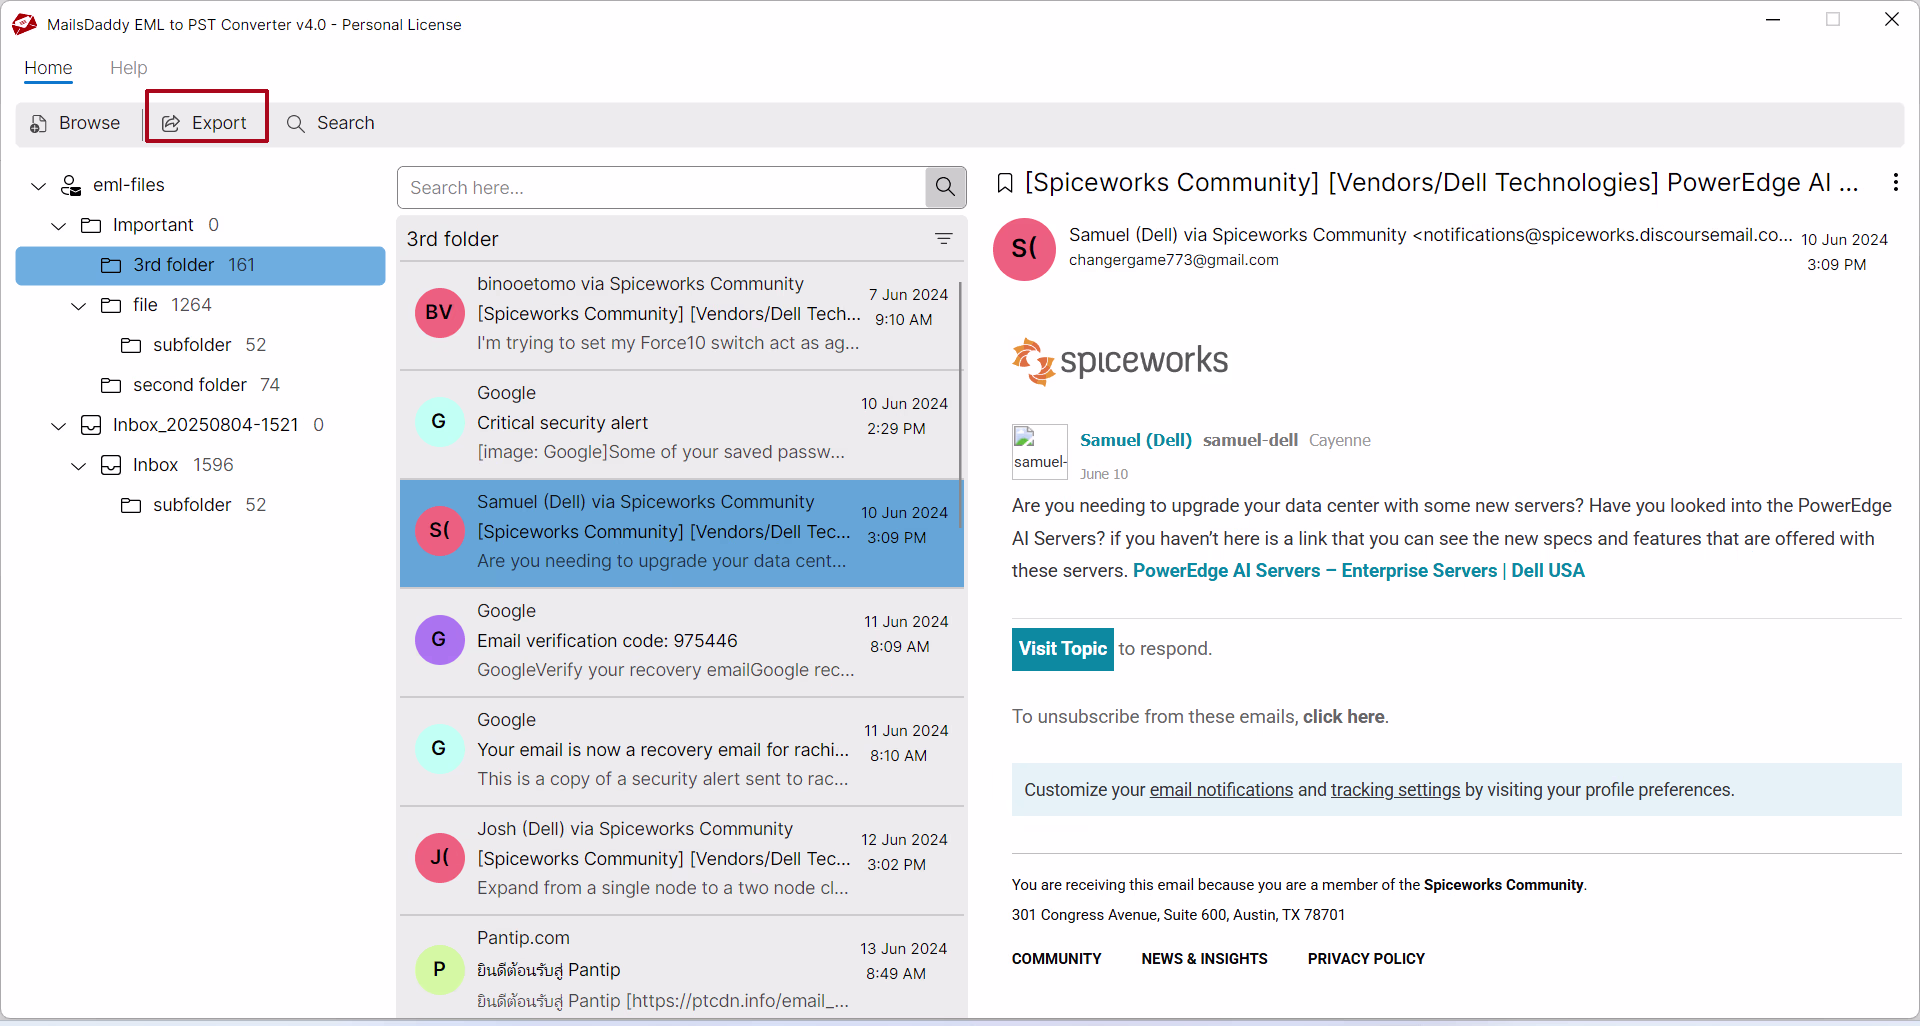Click the Search here input field
Viewport: 1920px width, 1026px height.
coord(662,187)
